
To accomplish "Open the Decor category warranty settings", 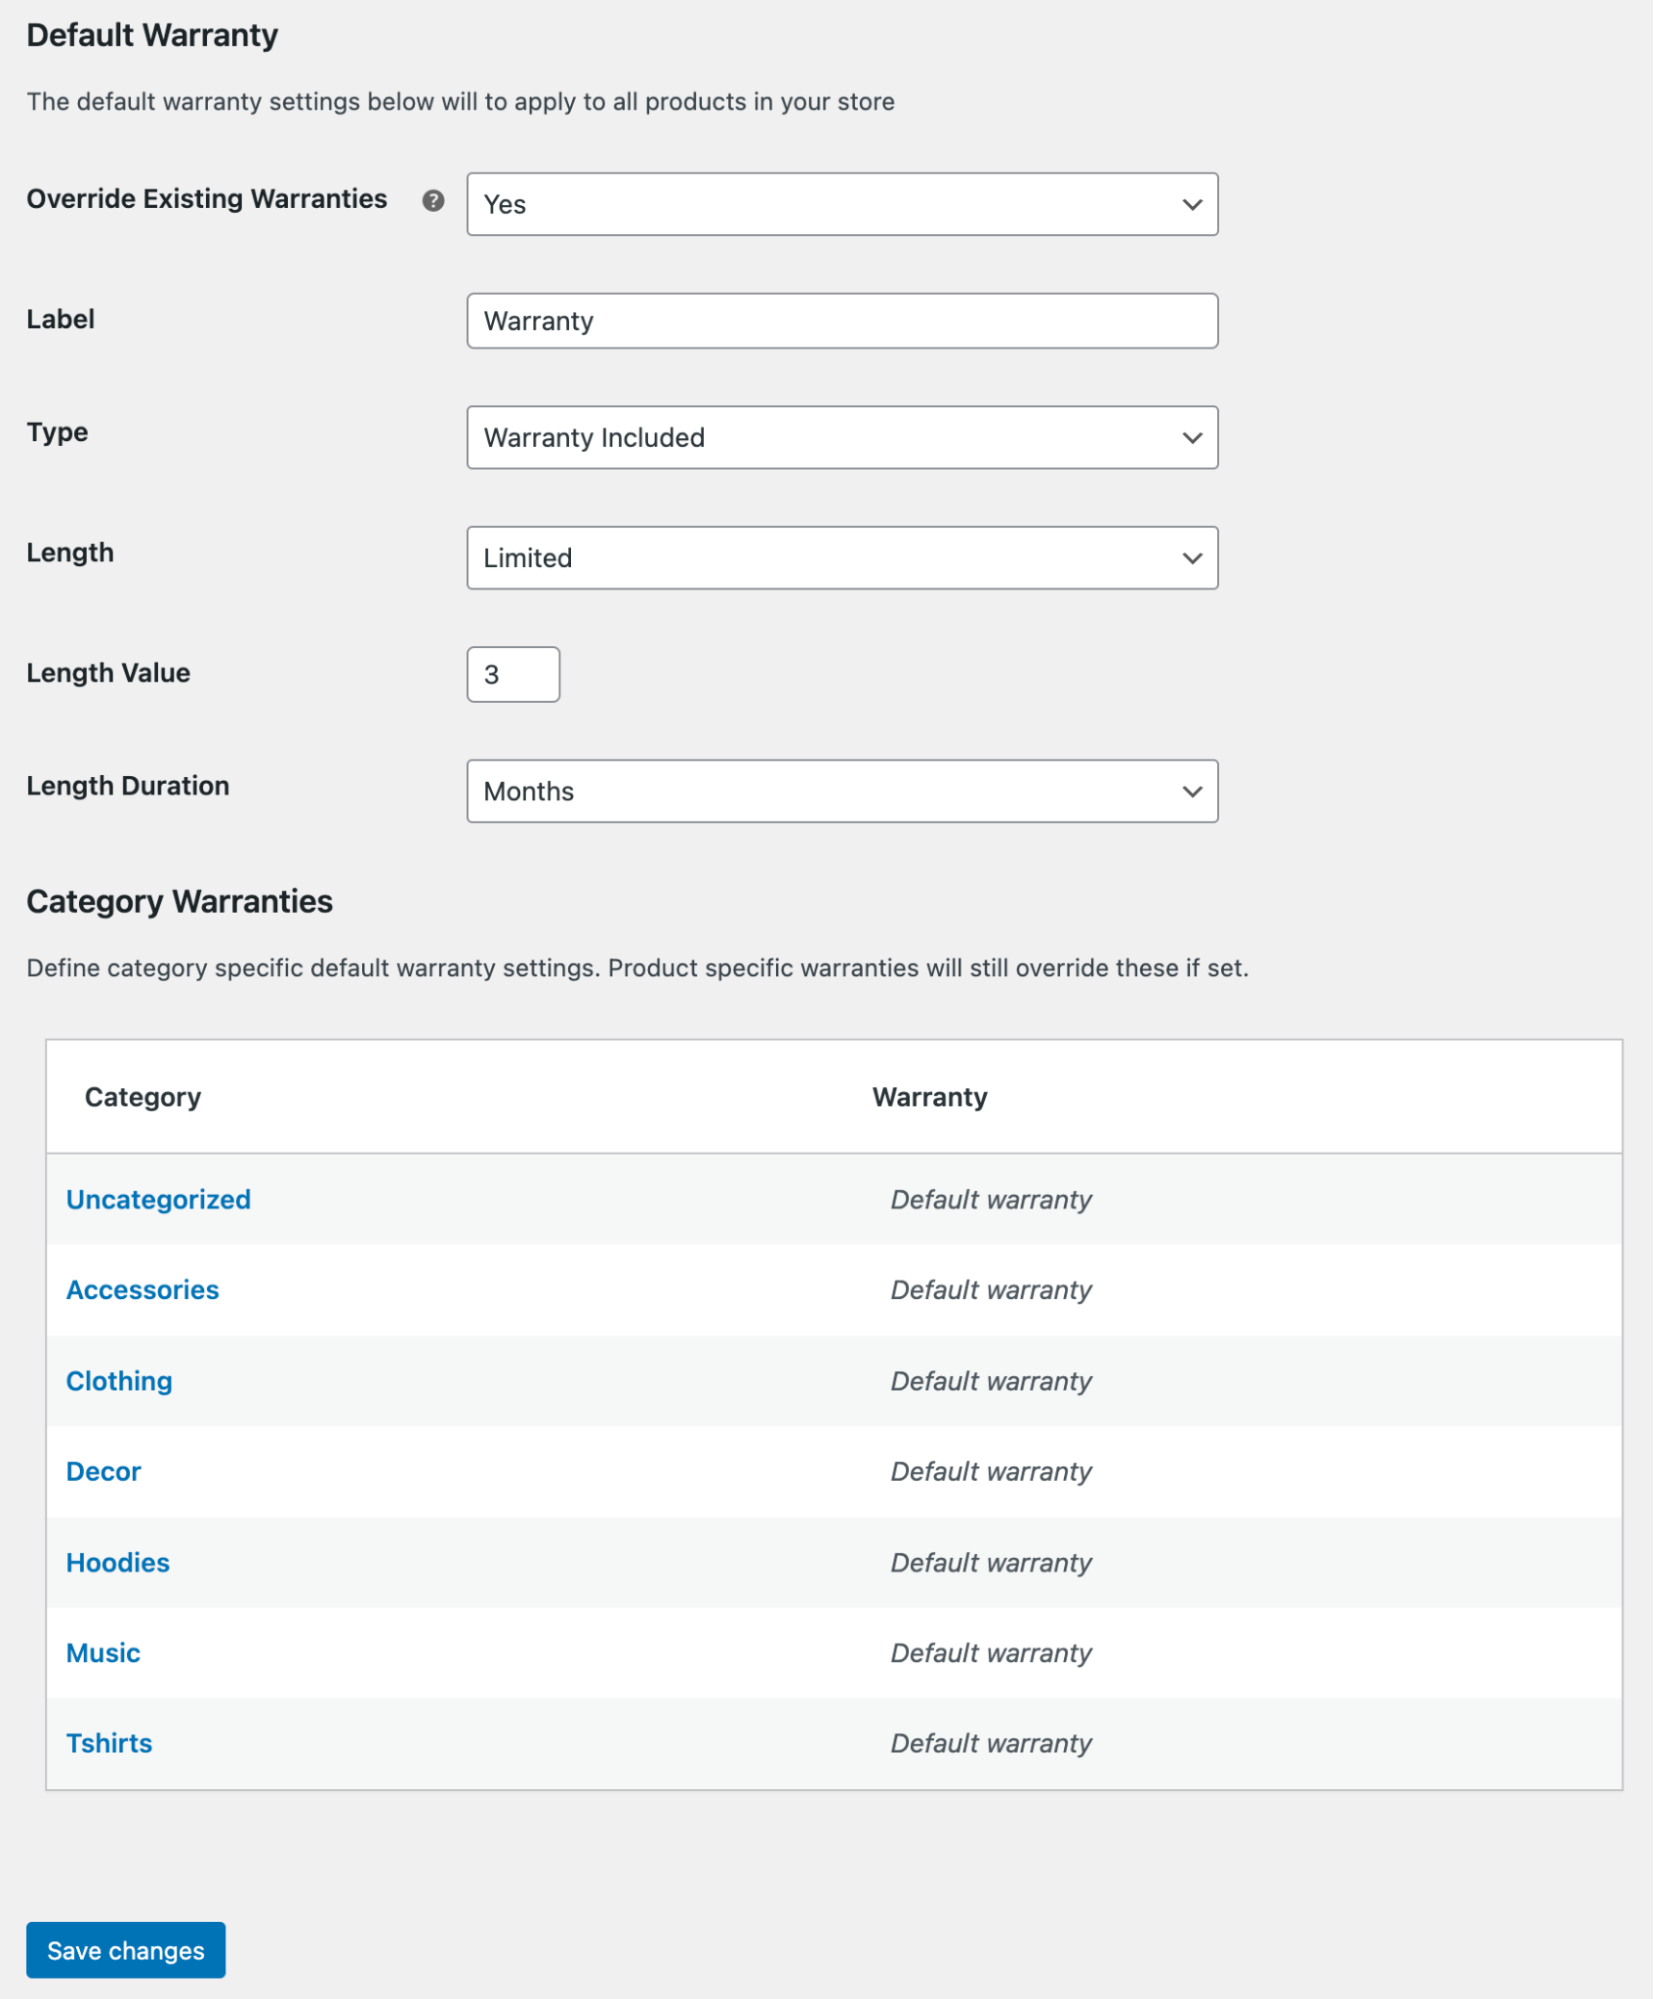I will [x=103, y=1471].
